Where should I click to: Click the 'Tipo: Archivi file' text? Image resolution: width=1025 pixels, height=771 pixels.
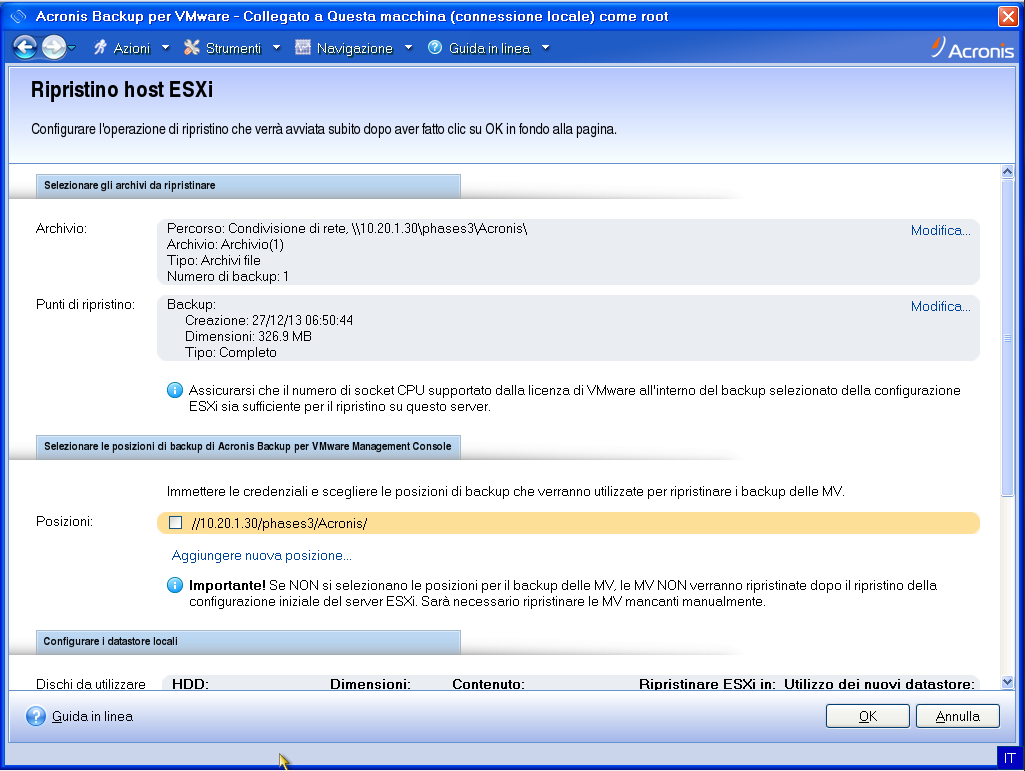click(x=214, y=260)
